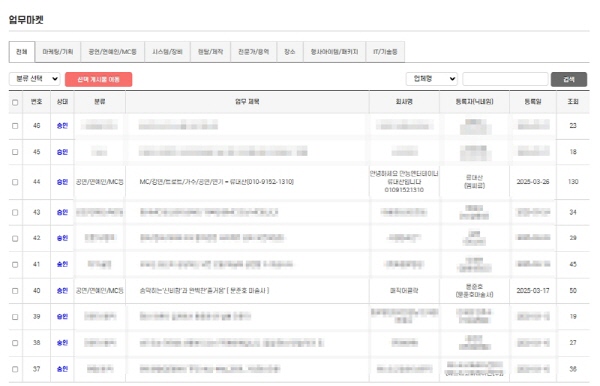This screenshot has height=386, width=600.
Task: Click the view count 130 in row 44
Action: 573,182
